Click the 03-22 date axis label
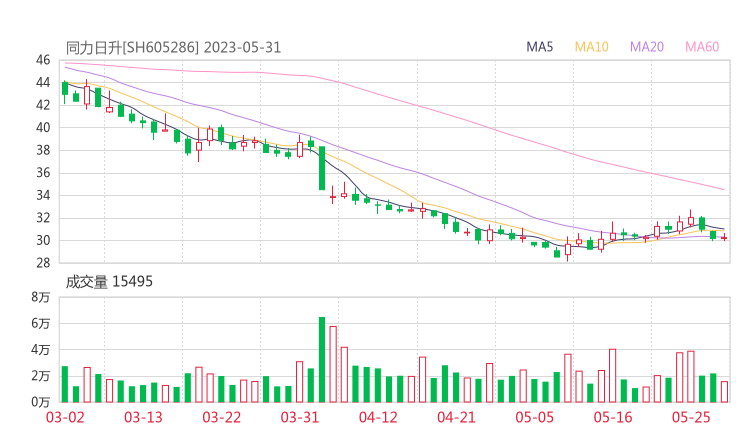Image resolution: width=740 pixels, height=440 pixels. [221, 417]
